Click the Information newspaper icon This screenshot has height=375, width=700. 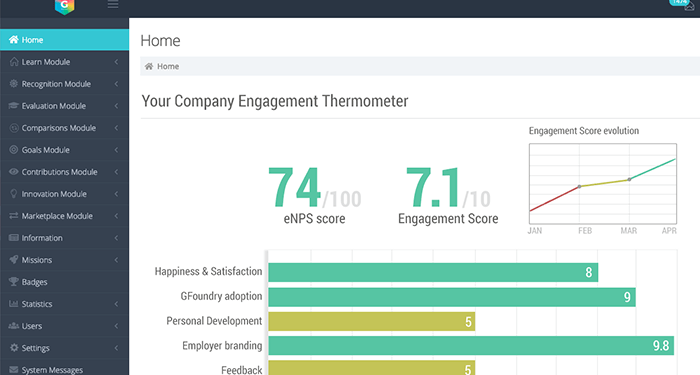pyautogui.click(x=14, y=238)
